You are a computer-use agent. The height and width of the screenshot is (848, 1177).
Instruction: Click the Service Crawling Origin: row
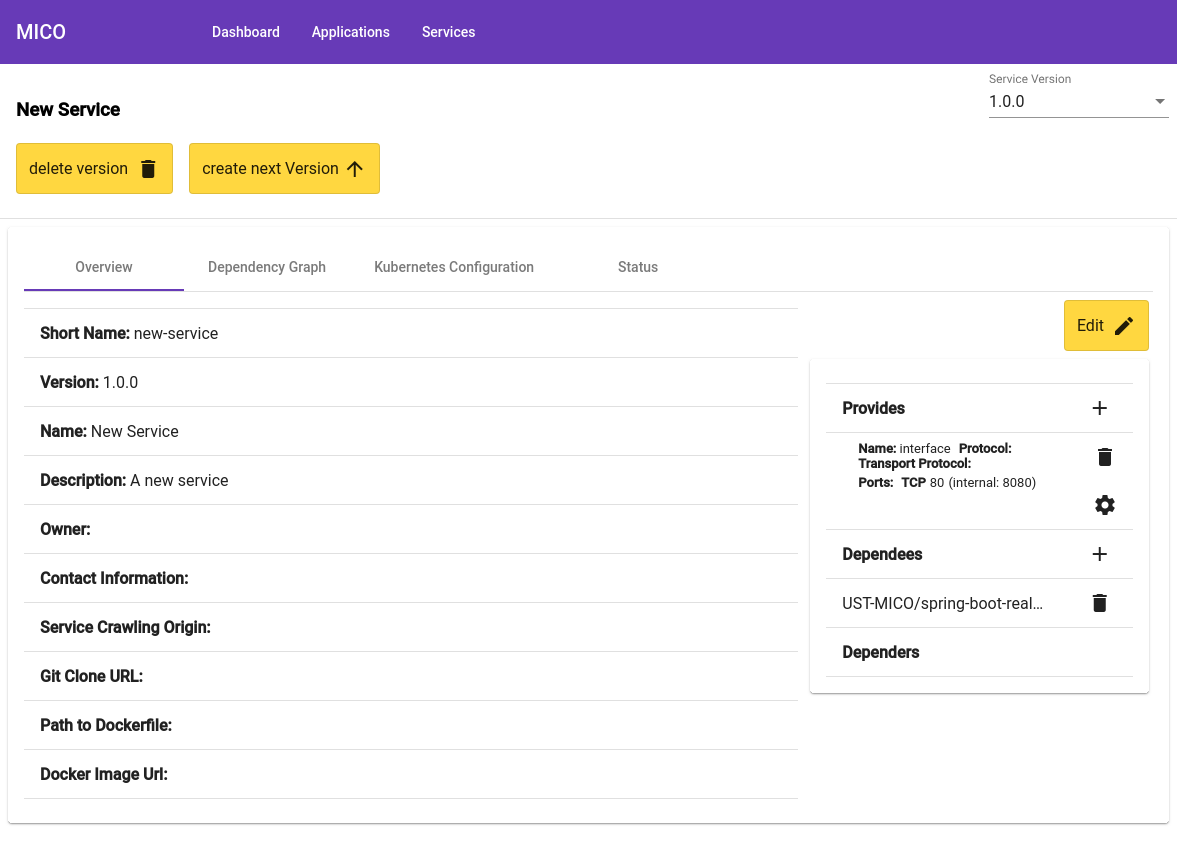point(411,627)
